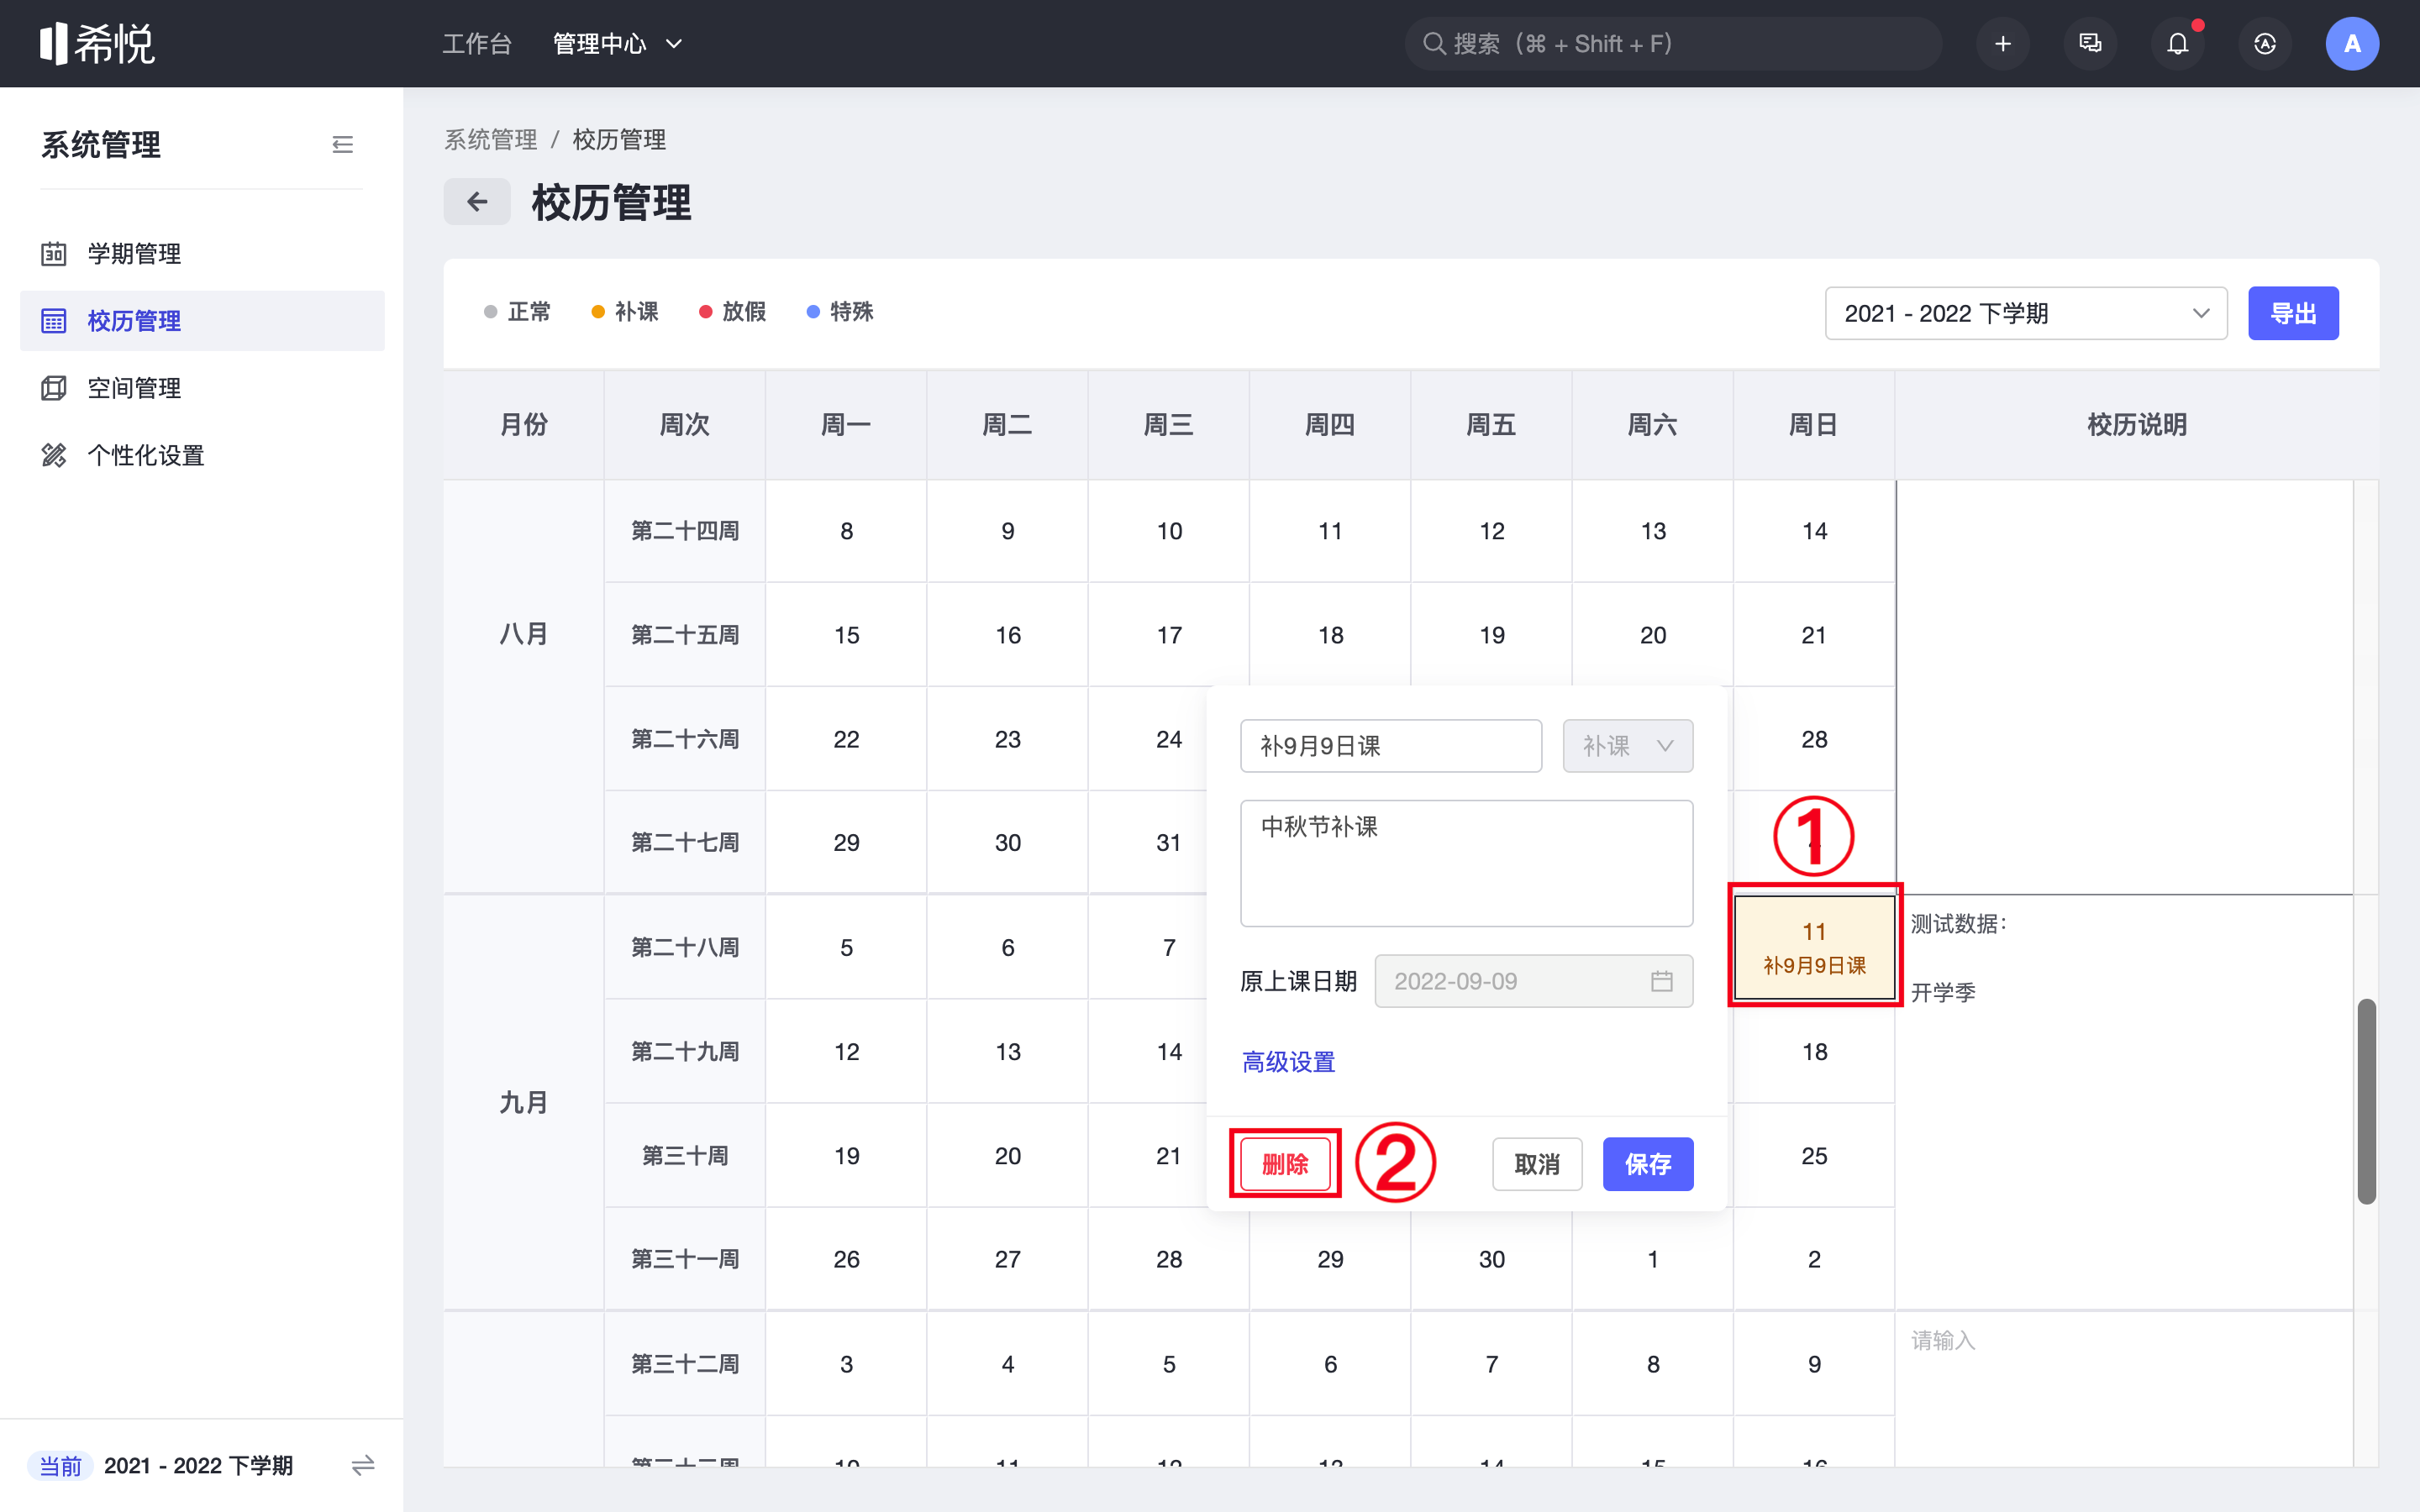Viewport: 2420px width, 1512px height.
Task: Click day 10 in 第二十四周 Wednesday column
Action: (x=1169, y=531)
